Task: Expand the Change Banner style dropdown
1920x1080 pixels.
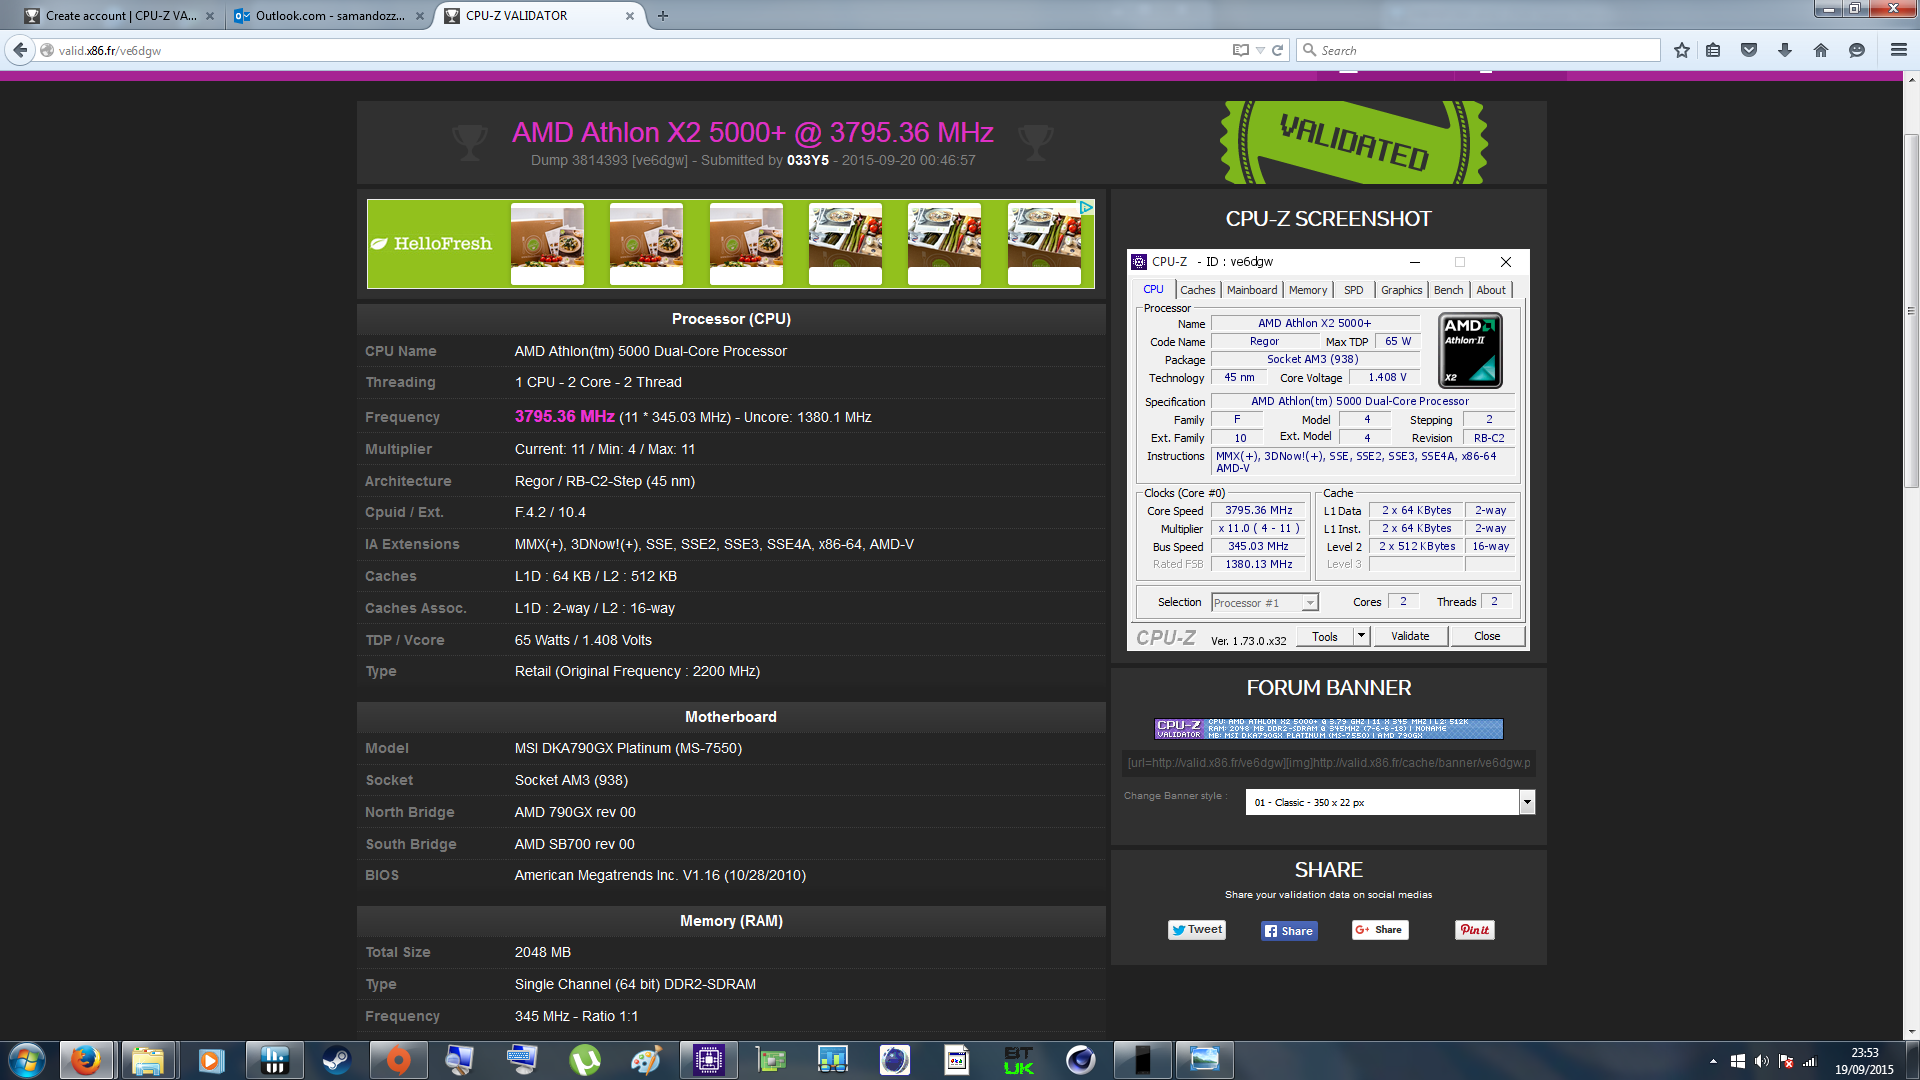Action: pos(1527,802)
